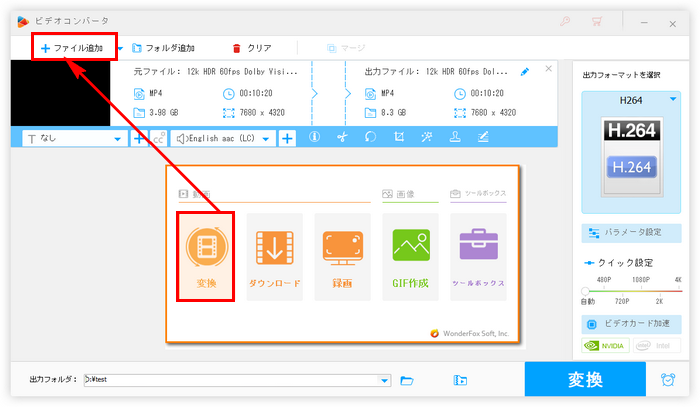Open the effects magic wand tool

click(x=427, y=138)
